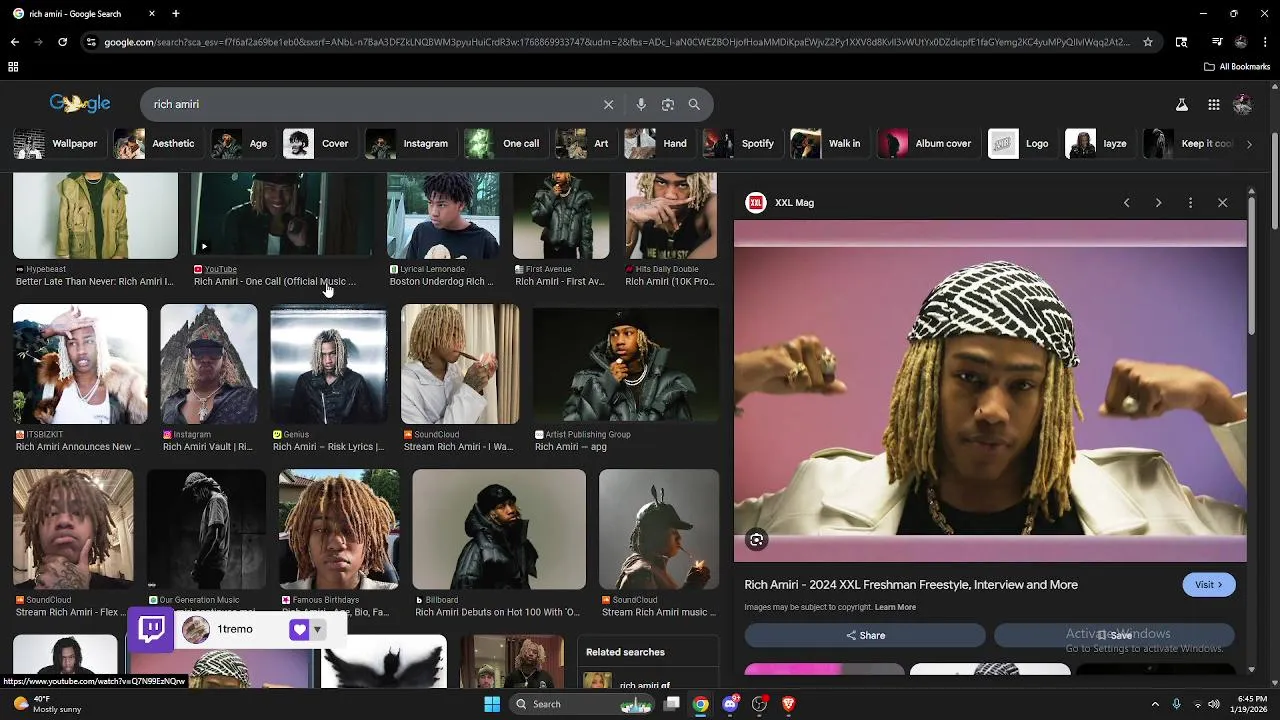Open Famous Birthdays thumbnail
The height and width of the screenshot is (720, 1280).
pos(339,529)
